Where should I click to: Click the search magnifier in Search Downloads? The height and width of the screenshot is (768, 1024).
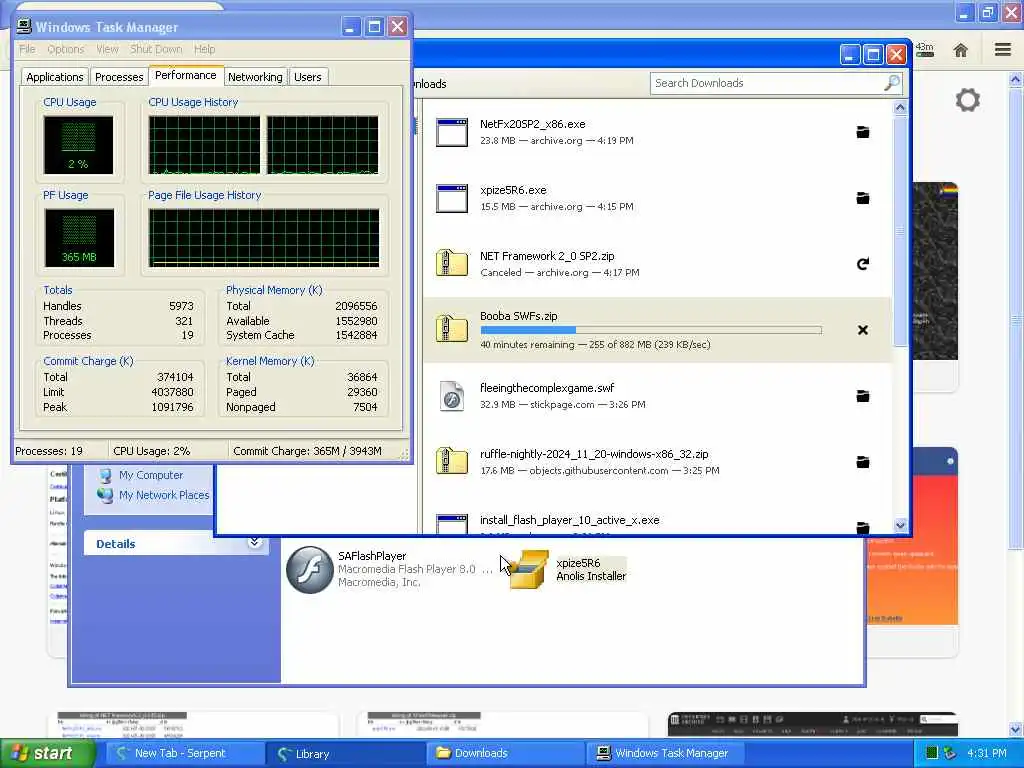(892, 83)
